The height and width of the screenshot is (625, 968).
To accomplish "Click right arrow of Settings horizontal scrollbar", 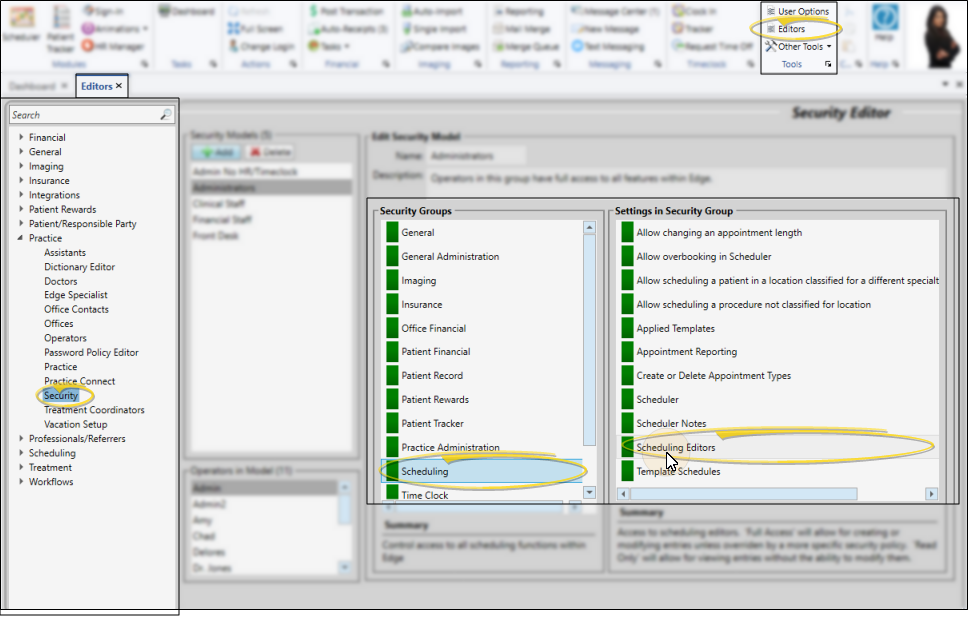I will (931, 494).
